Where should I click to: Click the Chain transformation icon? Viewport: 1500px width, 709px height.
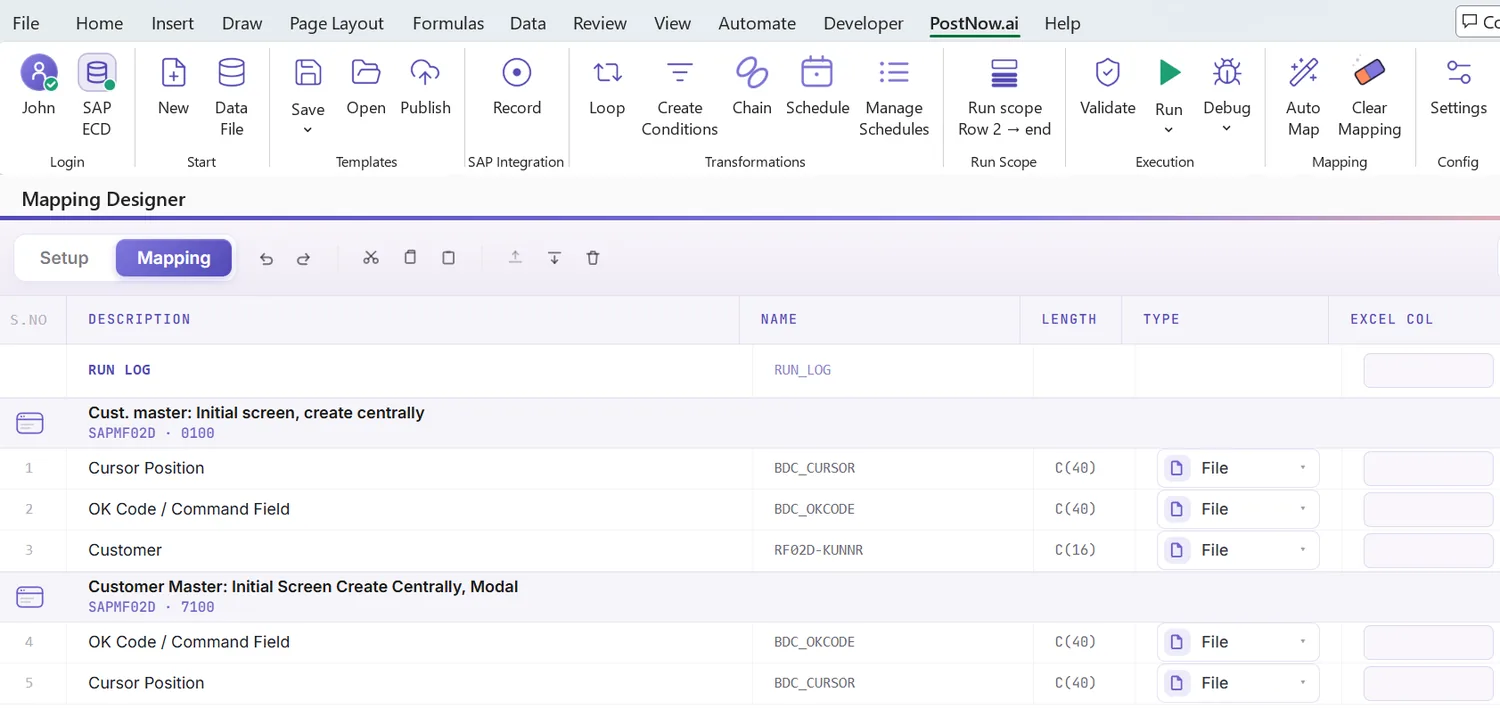[752, 73]
